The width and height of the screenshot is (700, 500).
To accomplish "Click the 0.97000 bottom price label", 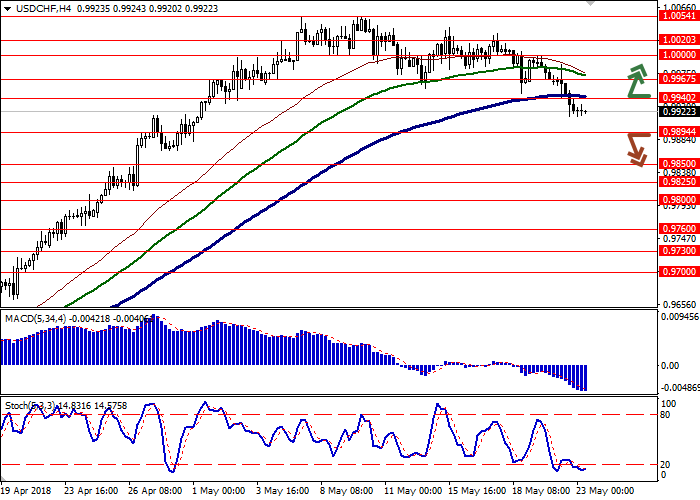I will coord(678,271).
